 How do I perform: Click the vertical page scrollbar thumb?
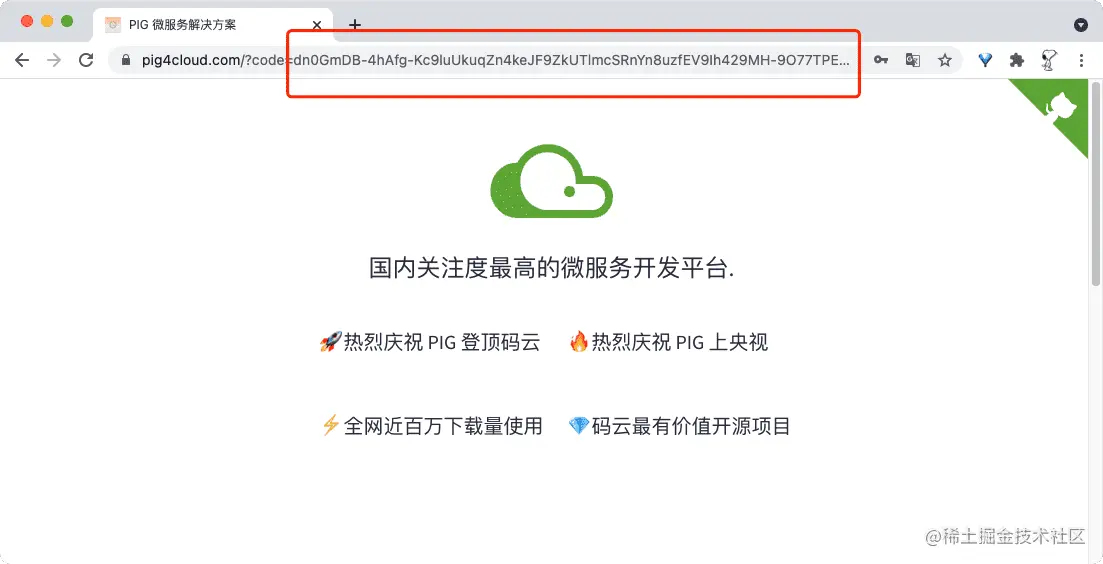[1095, 183]
